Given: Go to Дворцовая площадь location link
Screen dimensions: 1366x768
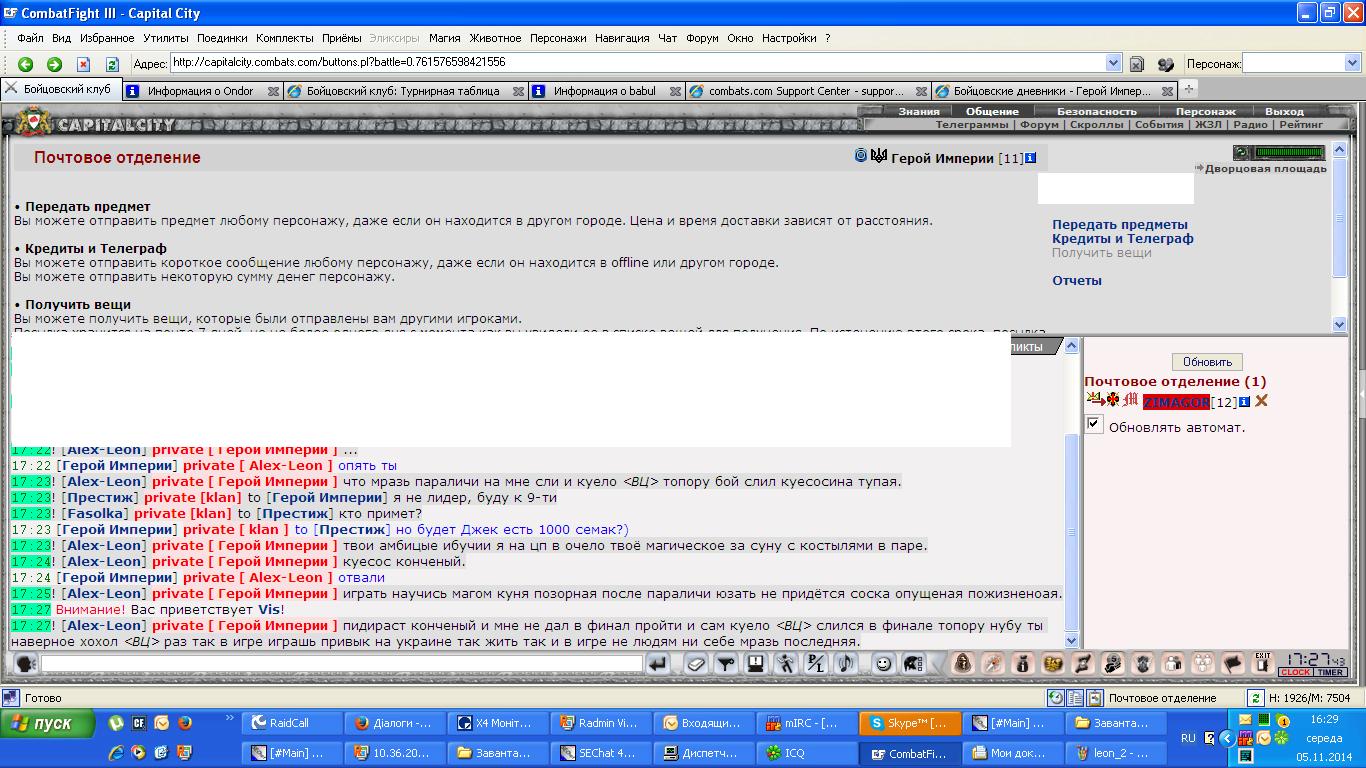Looking at the screenshot, I should click(x=1265, y=169).
